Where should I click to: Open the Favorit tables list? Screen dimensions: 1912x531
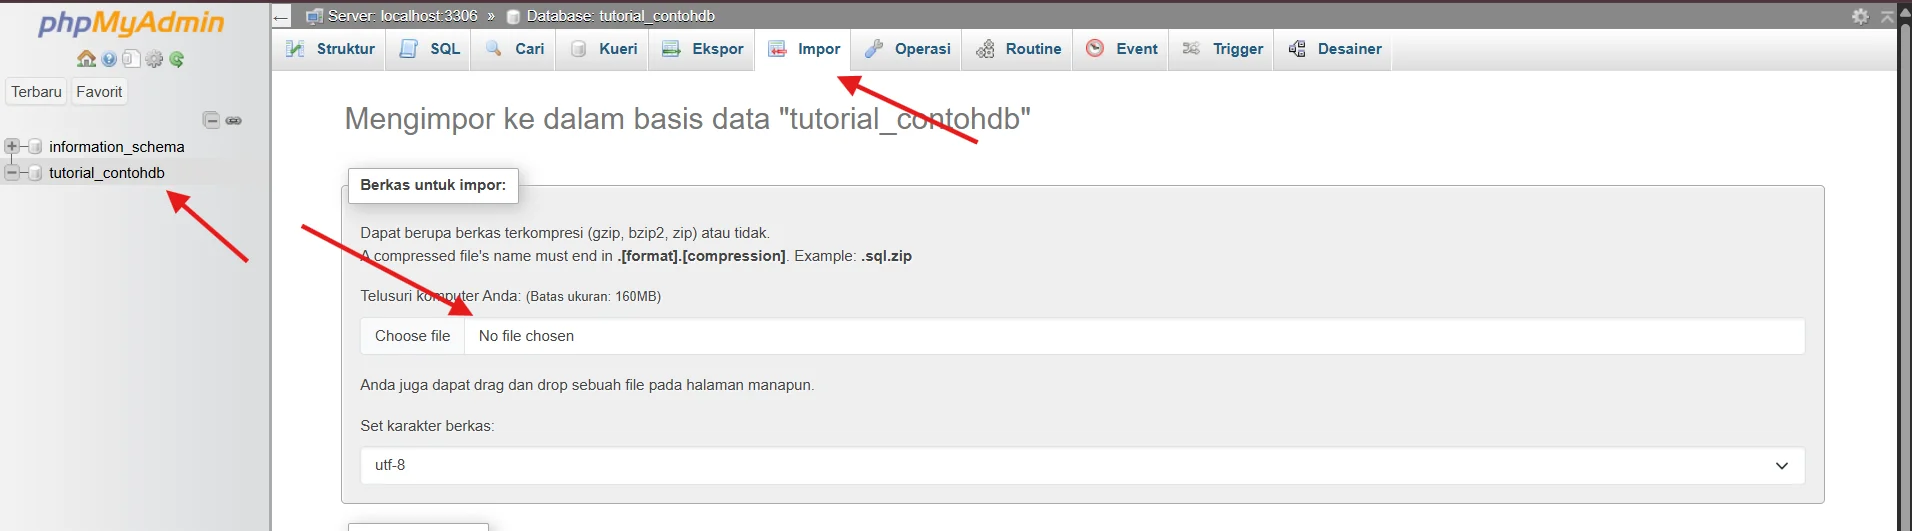point(99,92)
